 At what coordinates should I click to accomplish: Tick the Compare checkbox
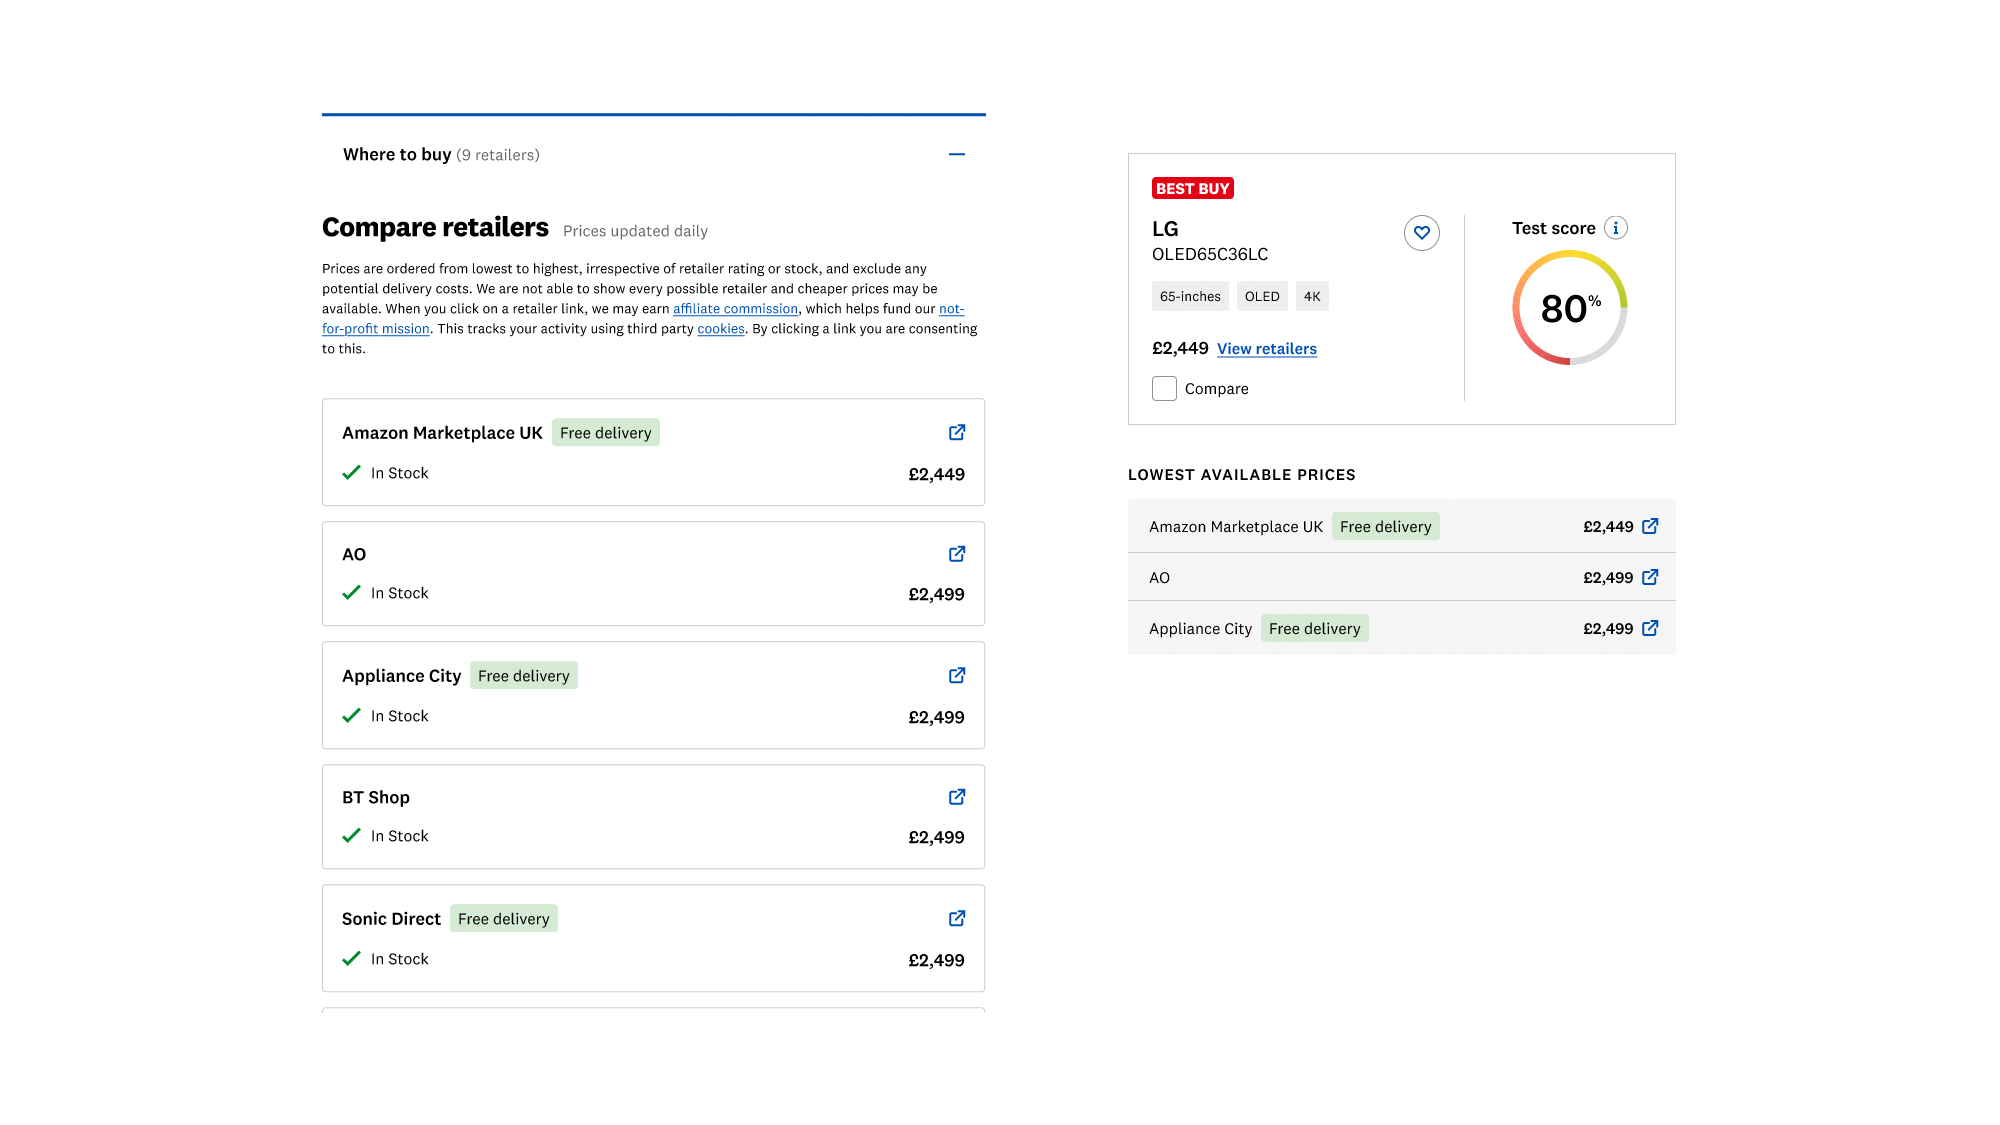point(1164,389)
